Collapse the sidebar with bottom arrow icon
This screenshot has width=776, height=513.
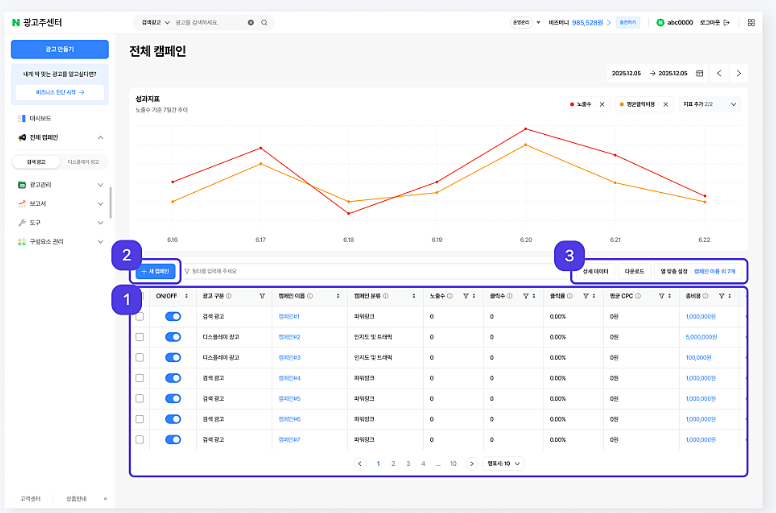pos(105,498)
